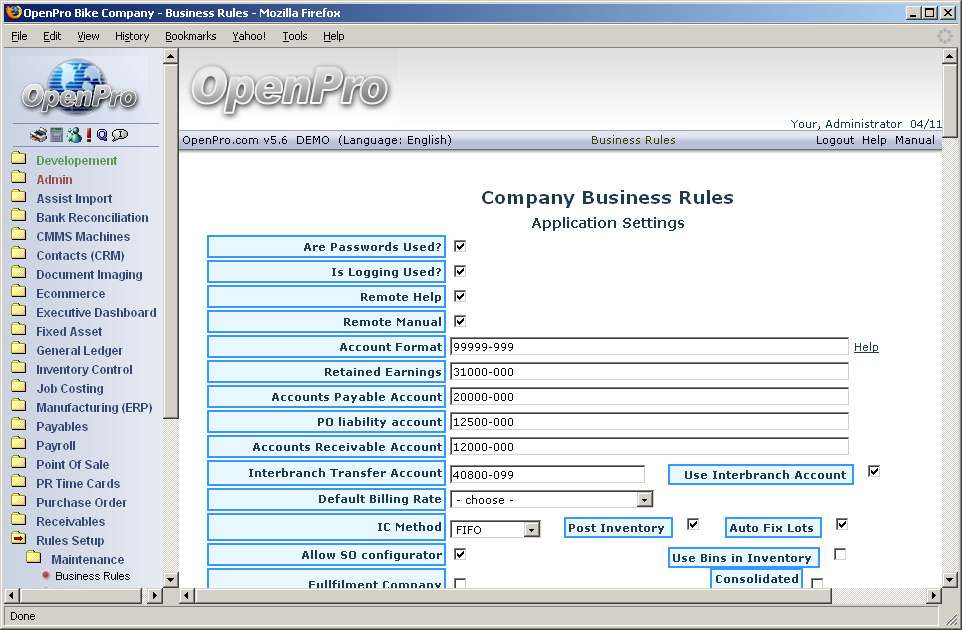Uncheck the Are Passwords Used checkbox
The height and width of the screenshot is (630, 962).
tap(460, 246)
